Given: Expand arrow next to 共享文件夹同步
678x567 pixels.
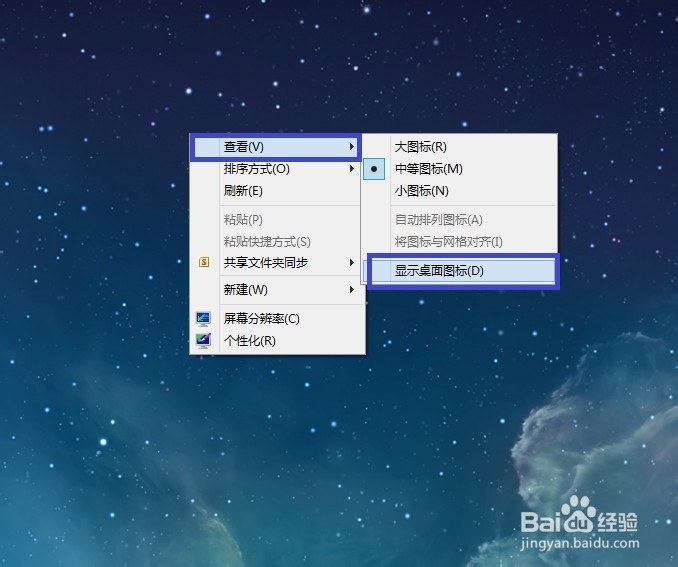Looking at the screenshot, I should pos(352,263).
